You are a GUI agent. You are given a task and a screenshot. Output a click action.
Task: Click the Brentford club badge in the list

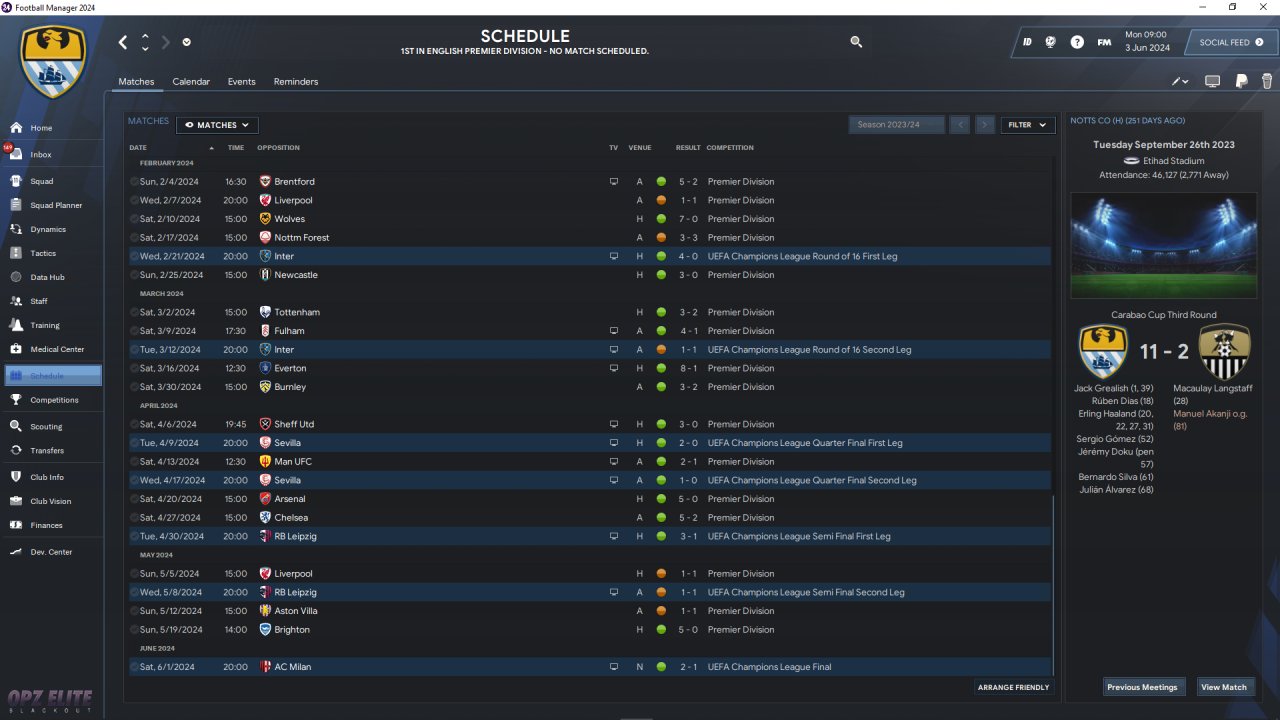[x=265, y=182]
